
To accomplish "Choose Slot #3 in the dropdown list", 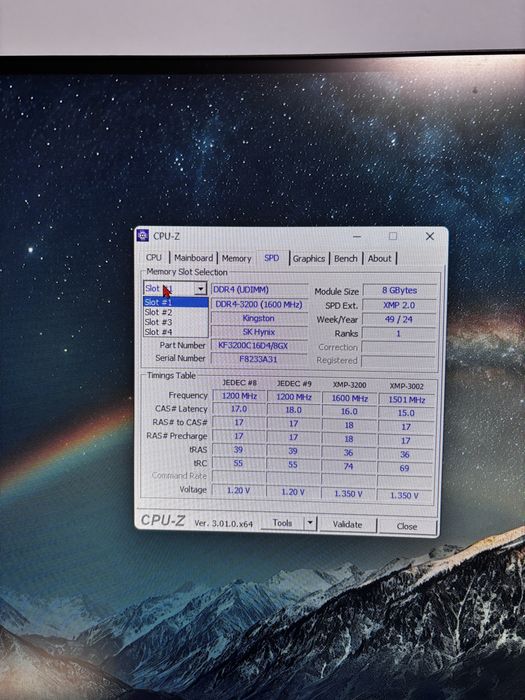I will (x=175, y=322).
